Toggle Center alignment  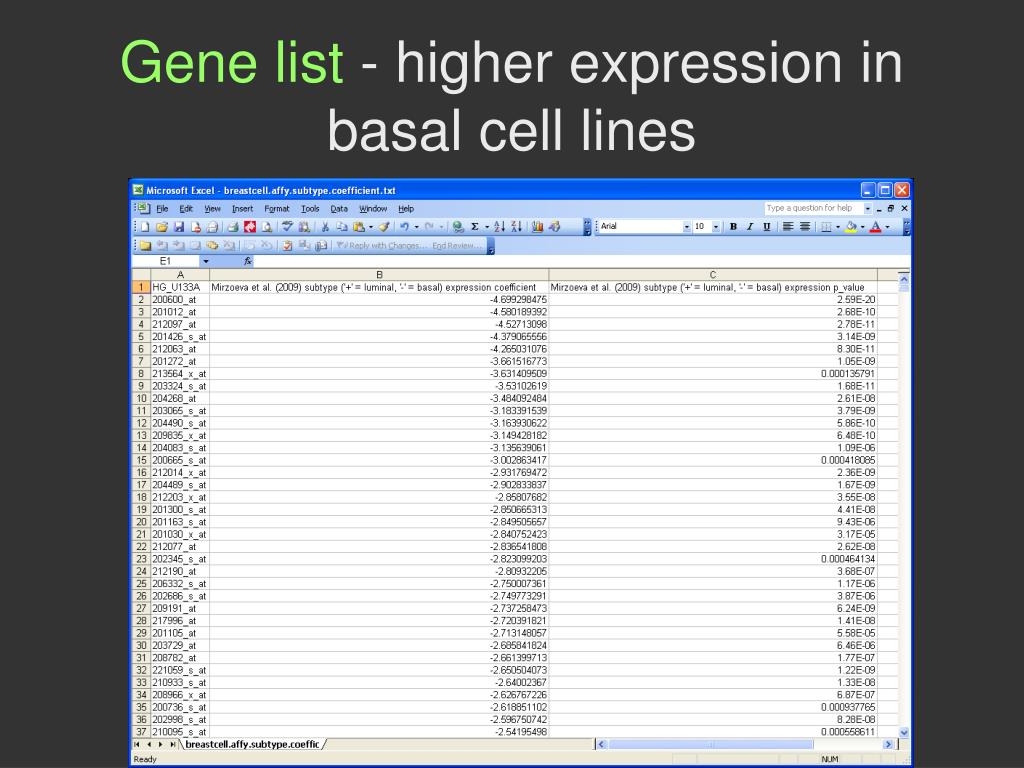805,227
